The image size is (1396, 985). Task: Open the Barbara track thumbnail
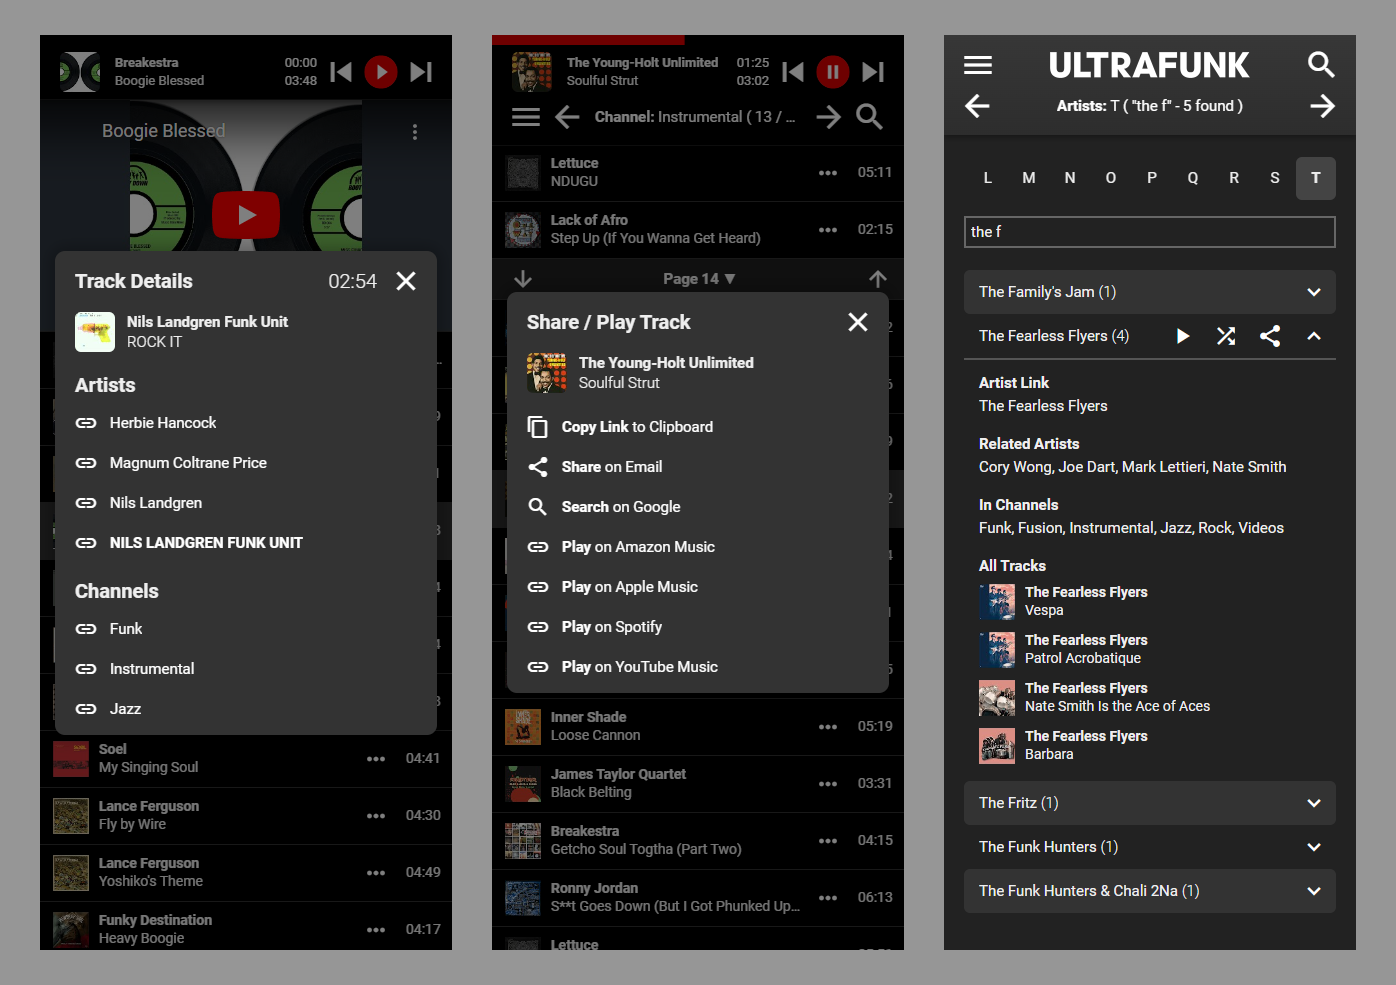pos(997,746)
